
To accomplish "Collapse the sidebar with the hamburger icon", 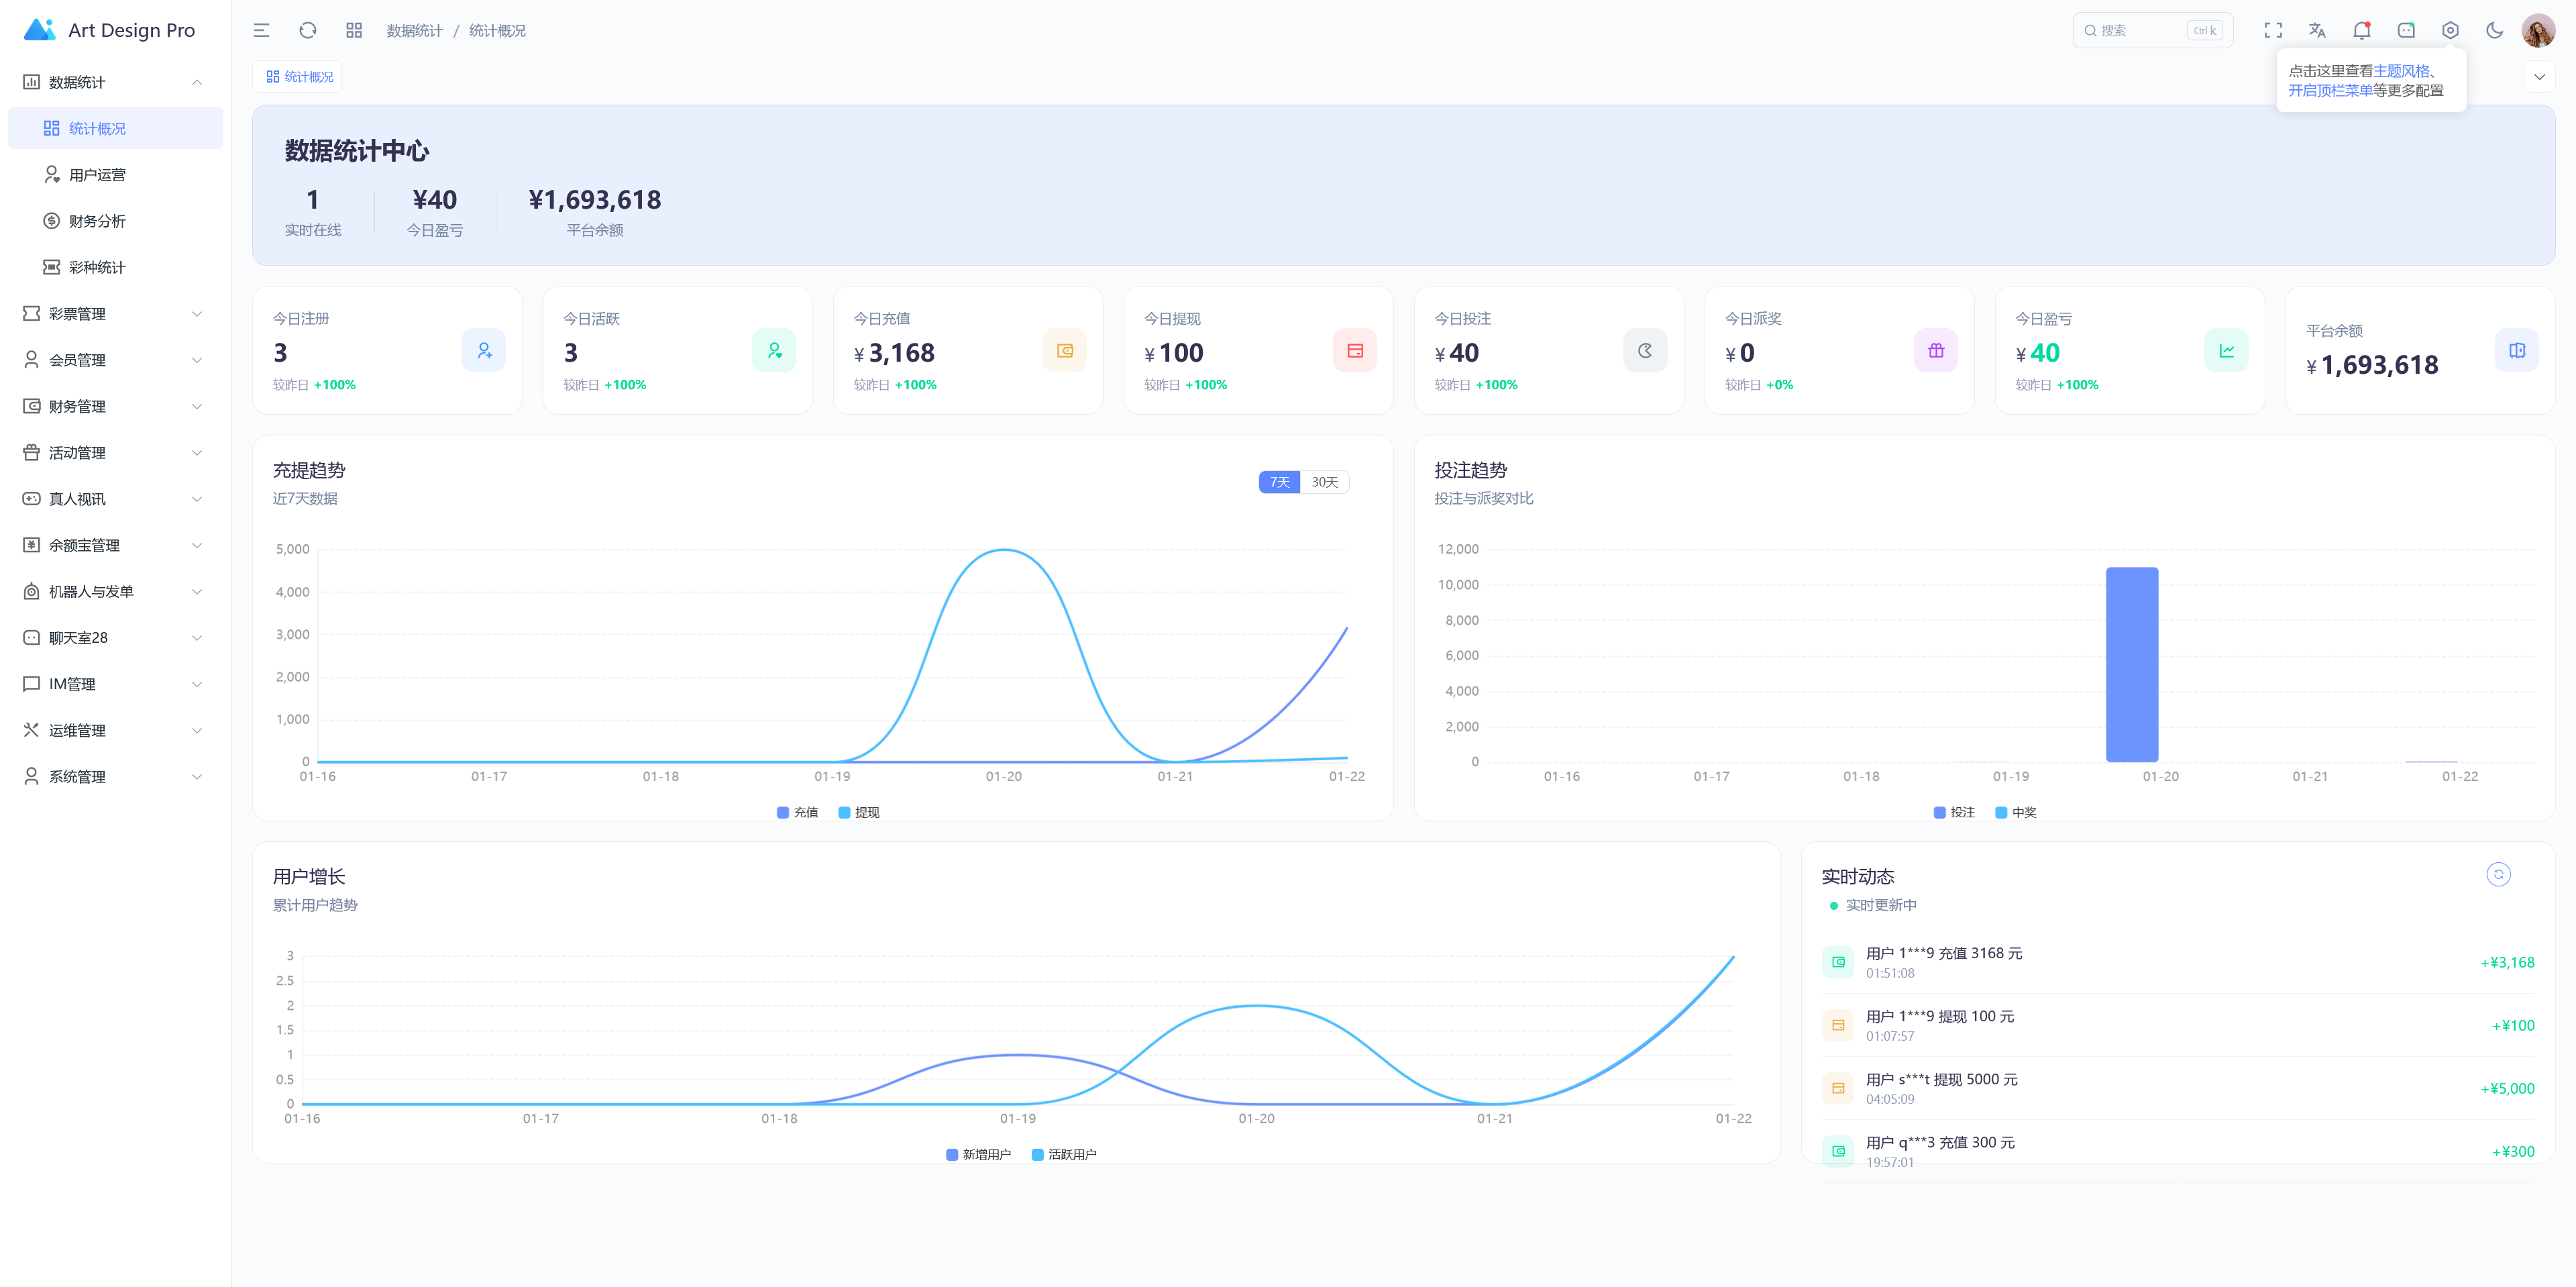I will [x=261, y=30].
